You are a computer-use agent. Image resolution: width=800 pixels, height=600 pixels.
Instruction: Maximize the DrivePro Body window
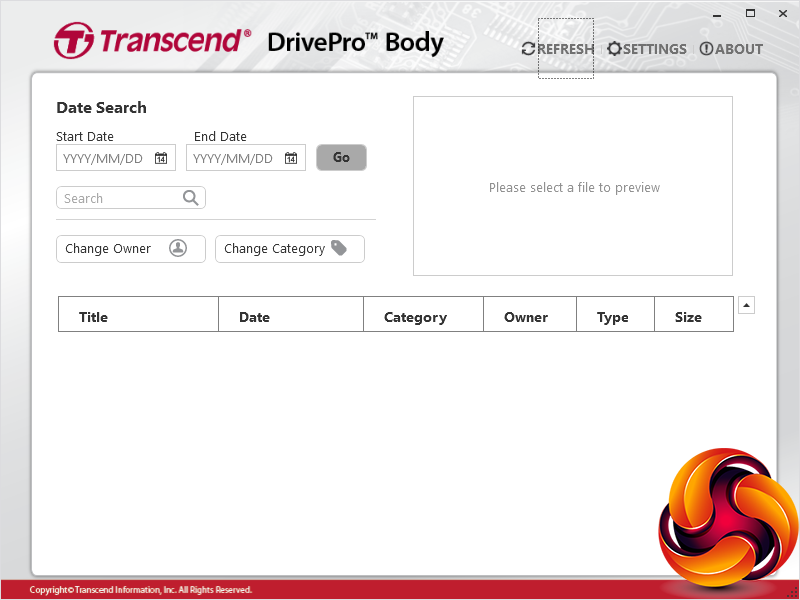750,14
